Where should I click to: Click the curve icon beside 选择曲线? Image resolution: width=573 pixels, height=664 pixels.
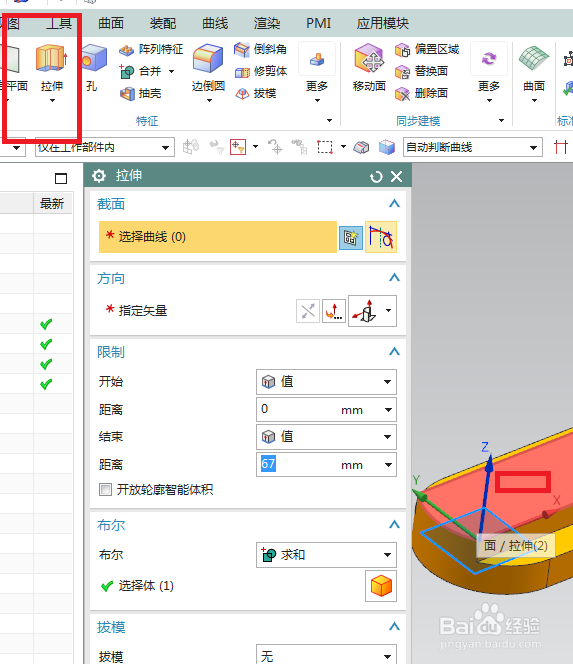point(381,237)
